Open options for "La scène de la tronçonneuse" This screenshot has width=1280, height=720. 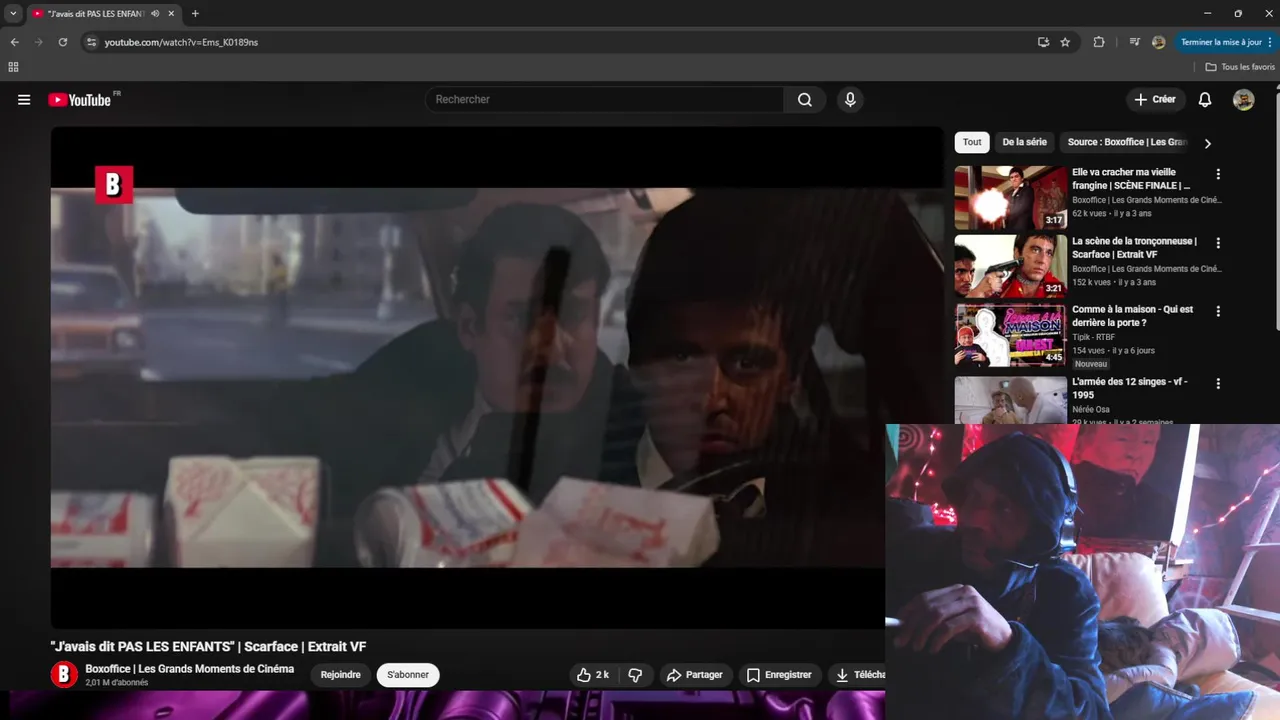[x=1218, y=243]
